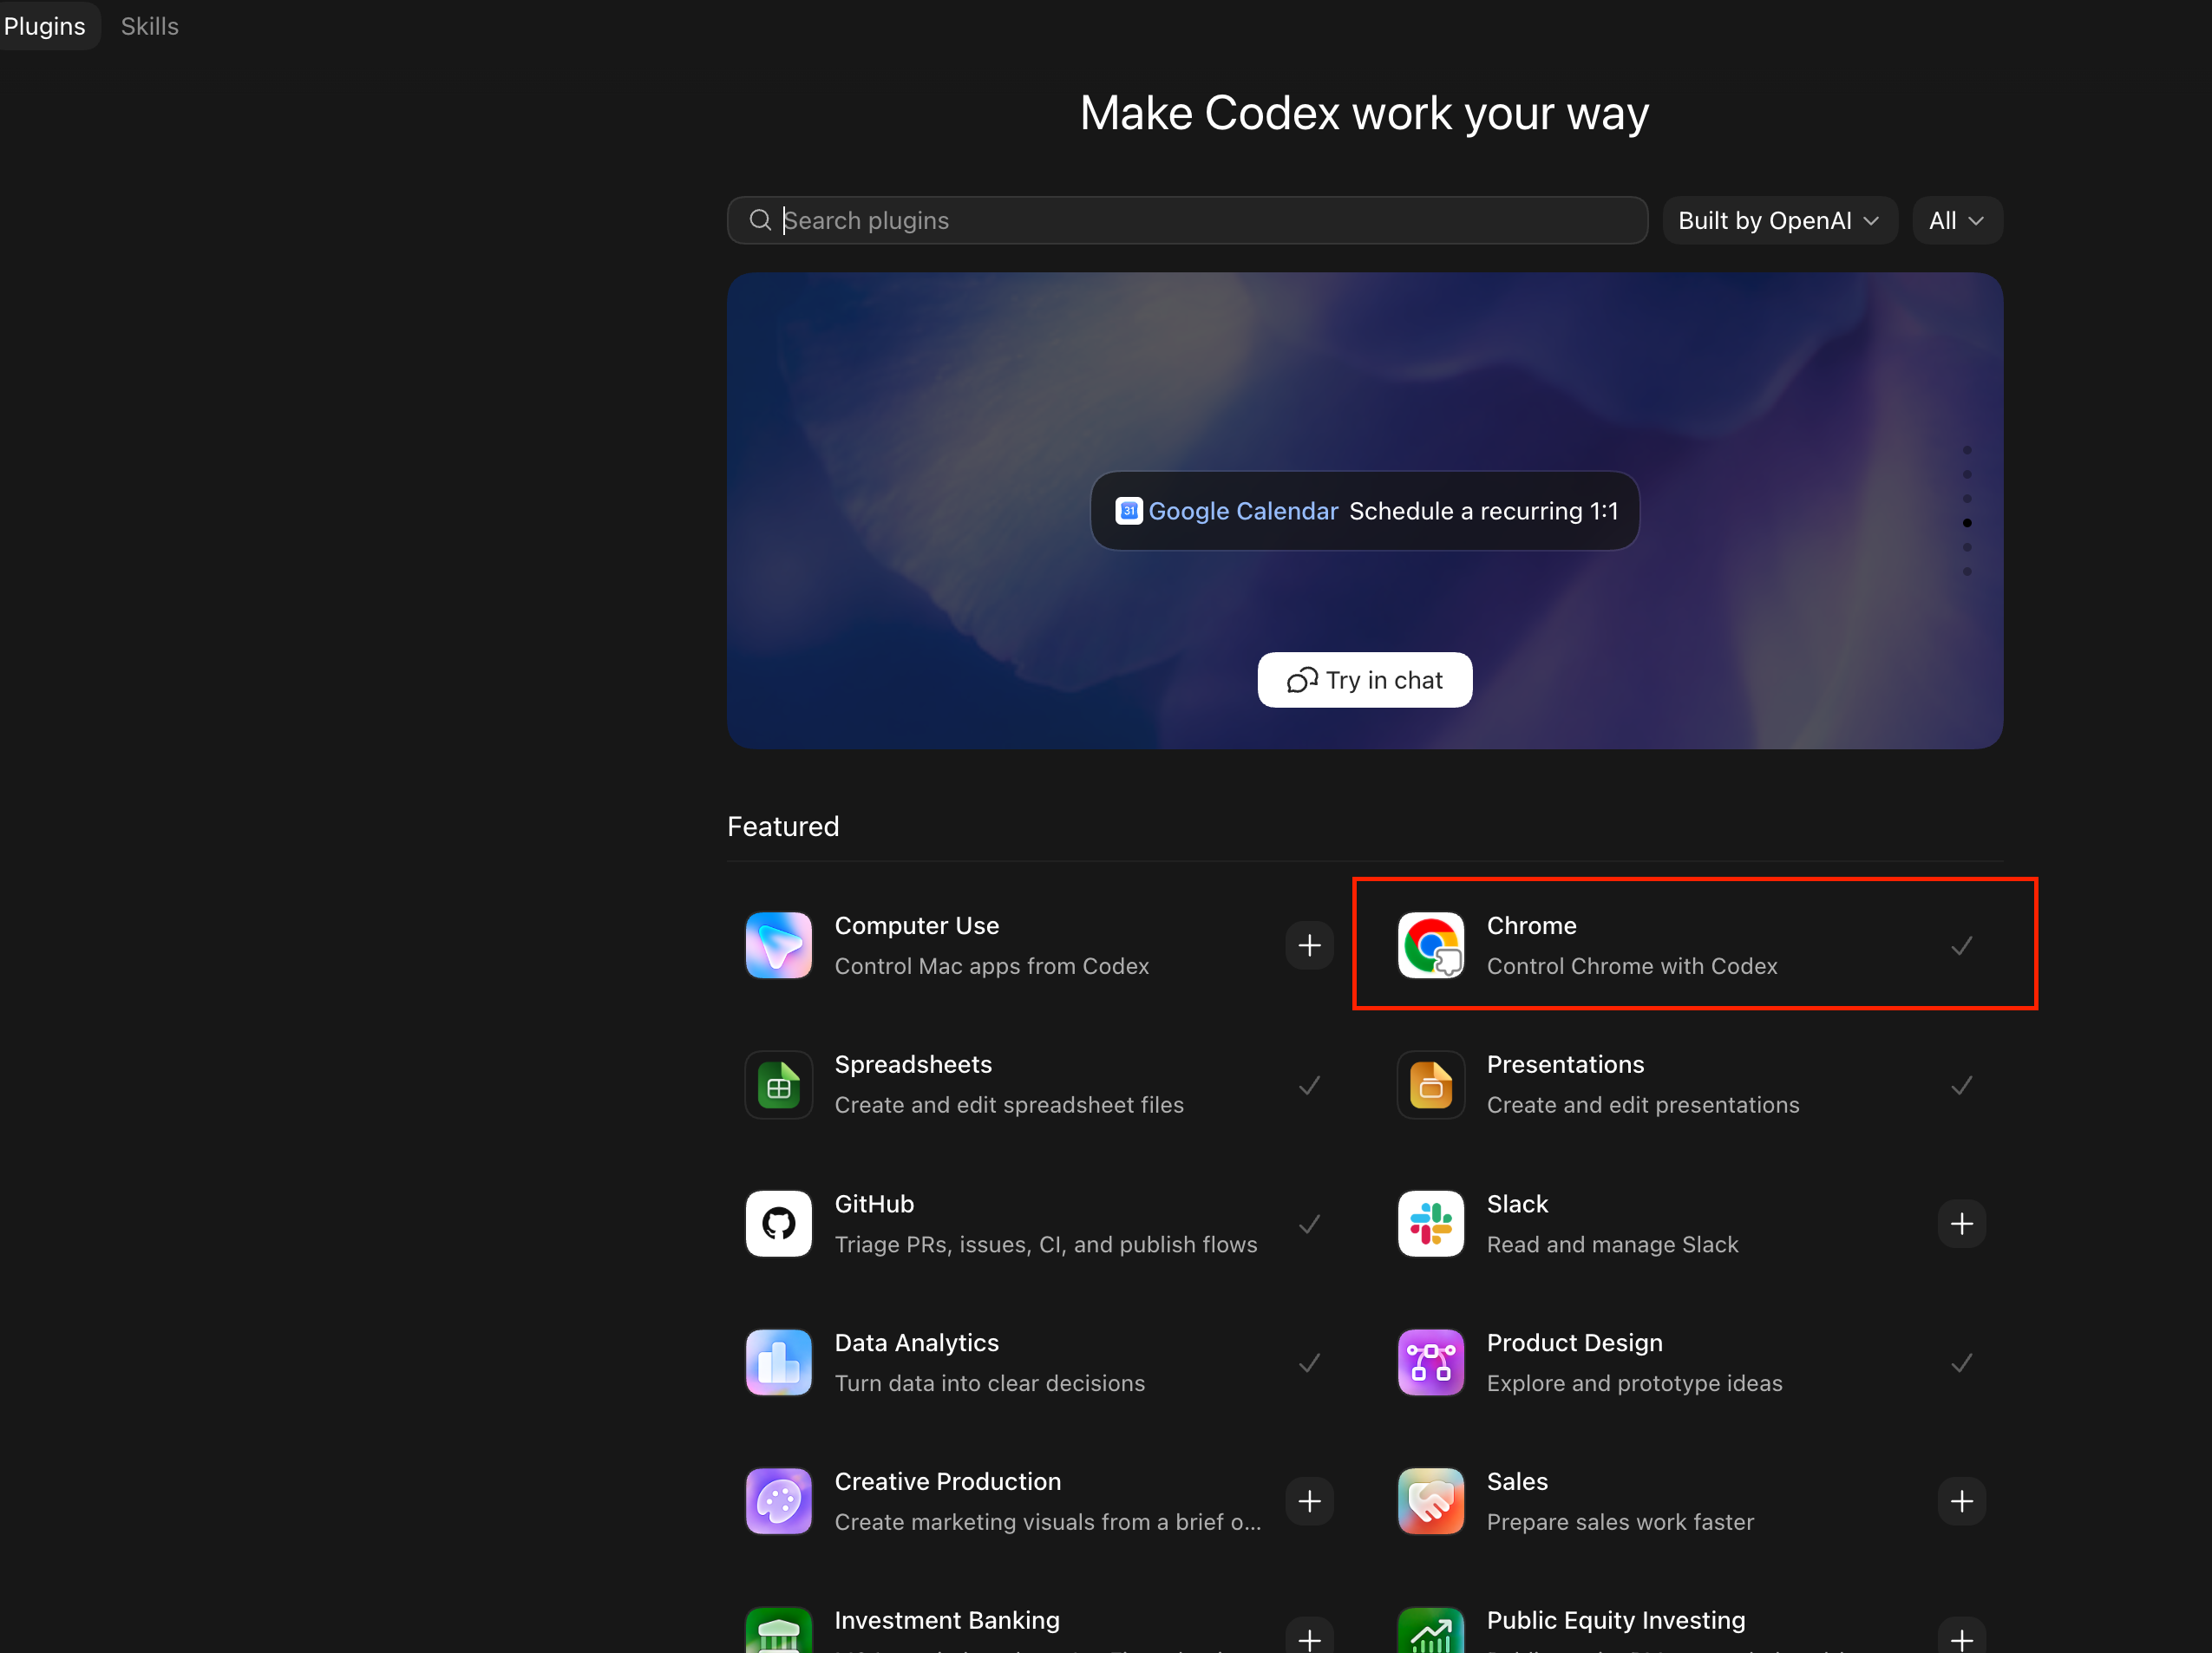Click the Chrome installed checkmark

point(1961,946)
